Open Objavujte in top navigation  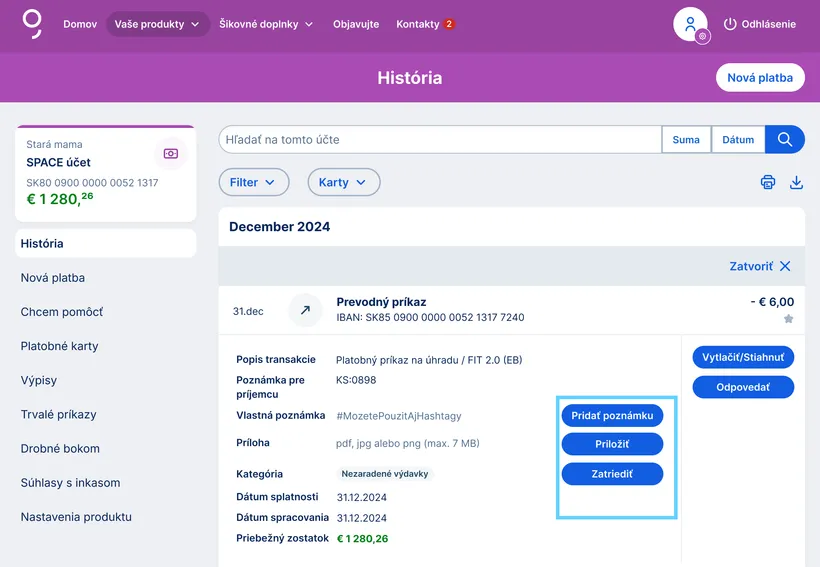tap(356, 24)
